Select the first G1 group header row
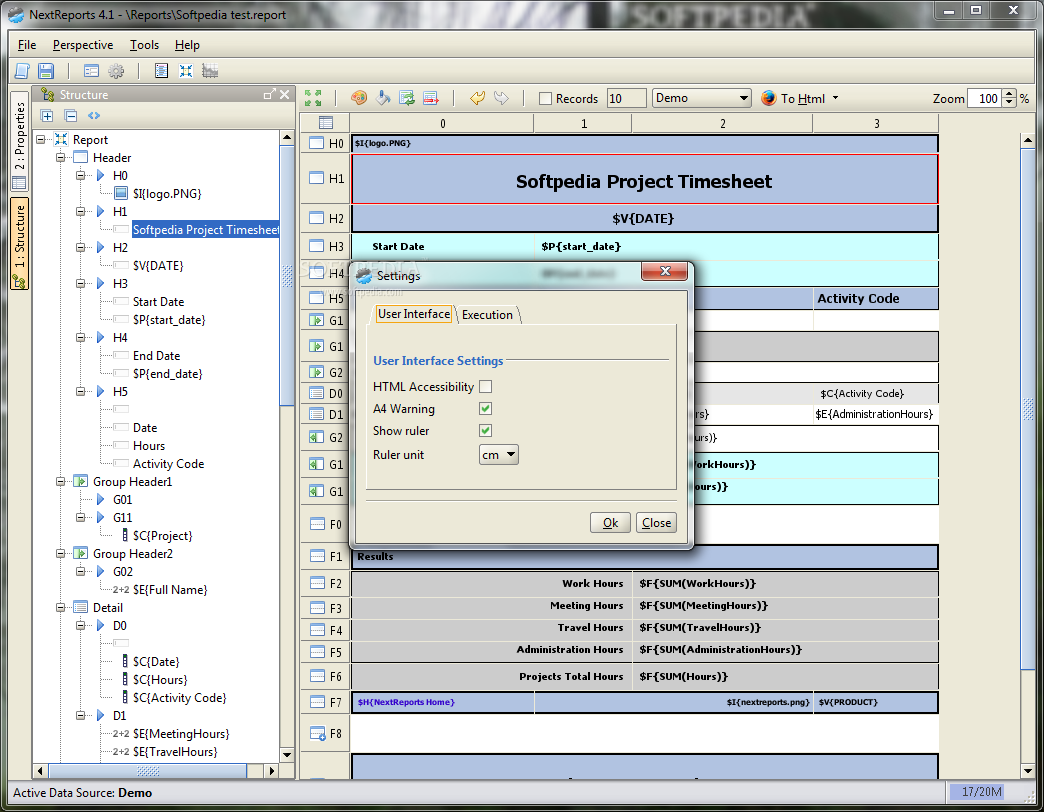The image size is (1044, 812). point(326,321)
